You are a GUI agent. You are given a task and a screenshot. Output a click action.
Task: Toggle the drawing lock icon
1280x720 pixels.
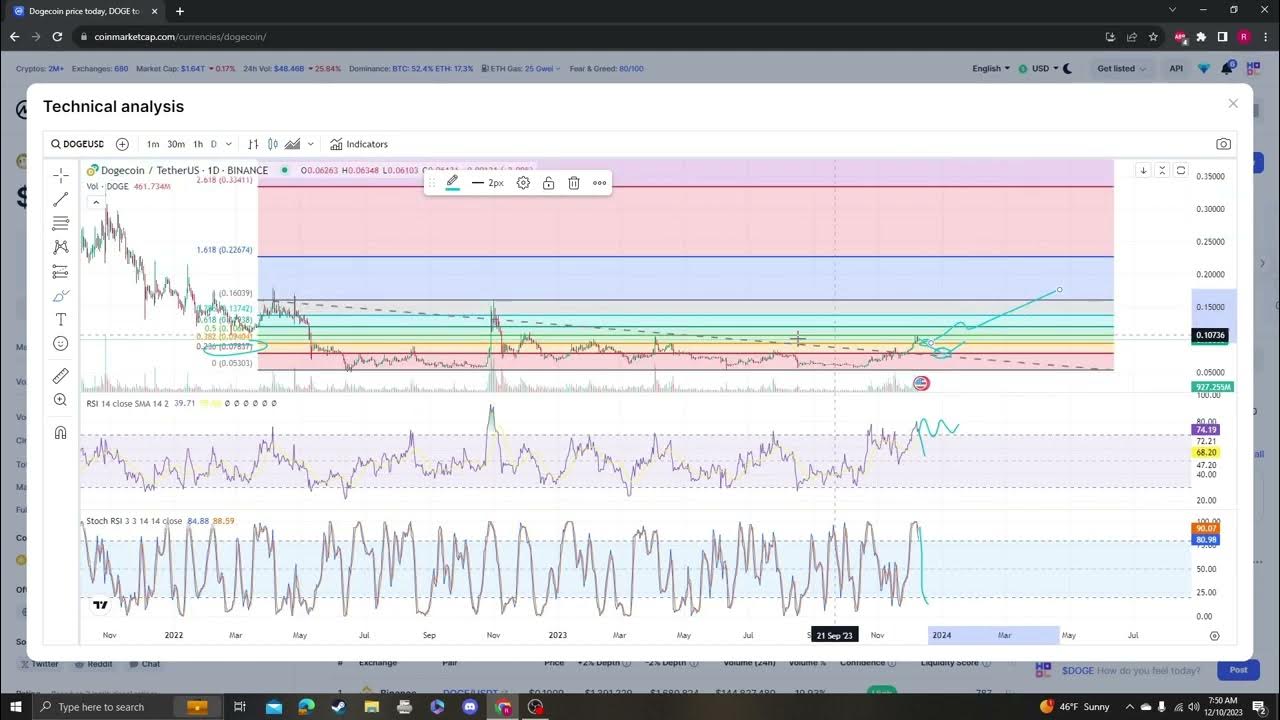(x=549, y=183)
